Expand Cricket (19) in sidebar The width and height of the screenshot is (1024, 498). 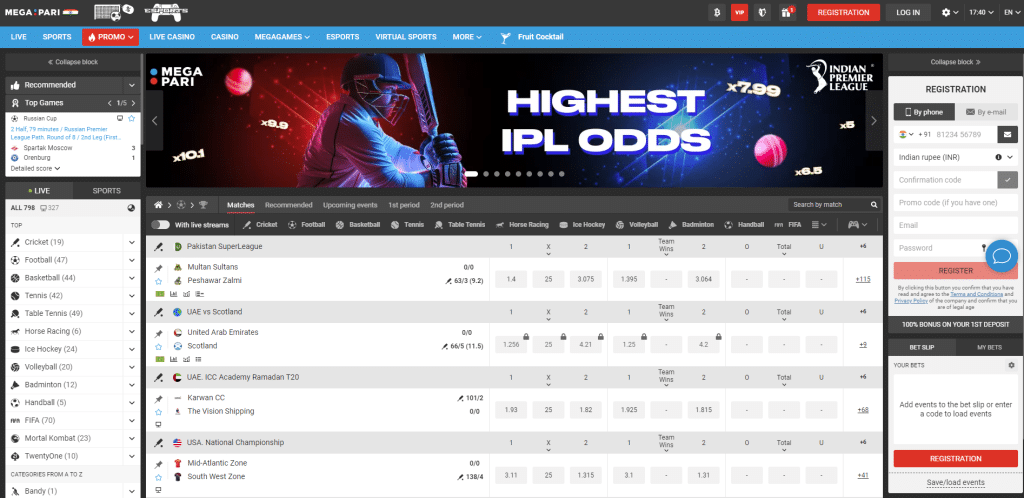pos(131,242)
